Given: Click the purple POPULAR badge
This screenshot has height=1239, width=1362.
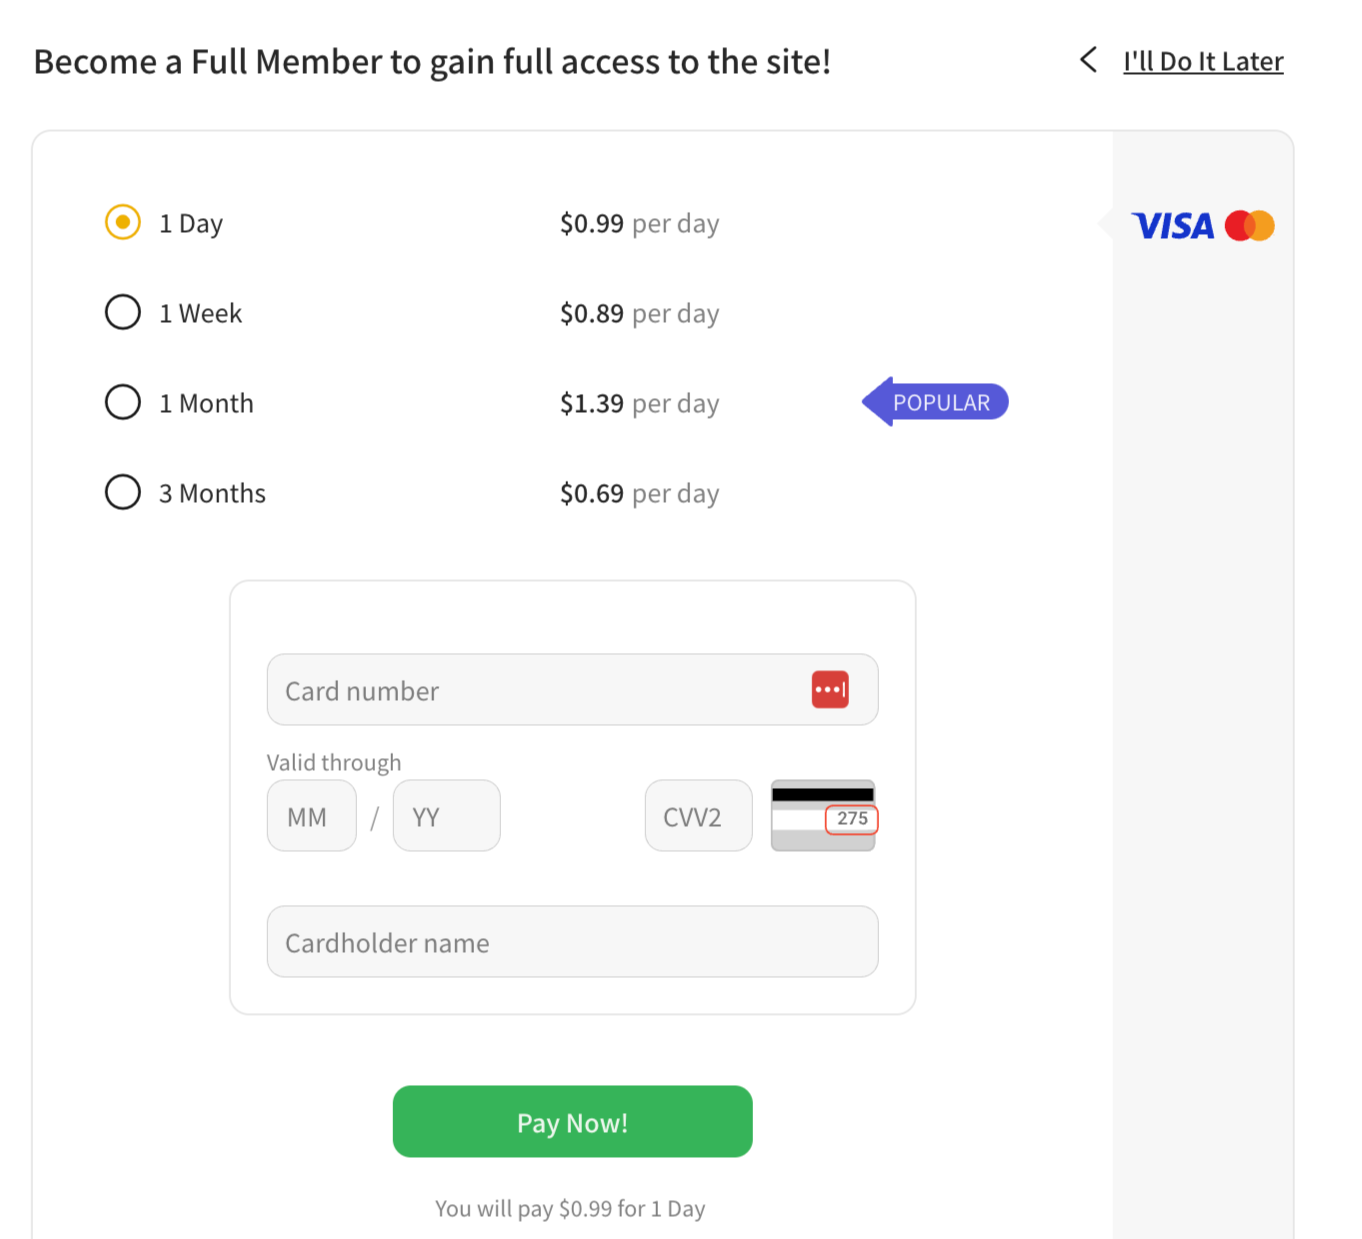Looking at the screenshot, I should coord(936,402).
